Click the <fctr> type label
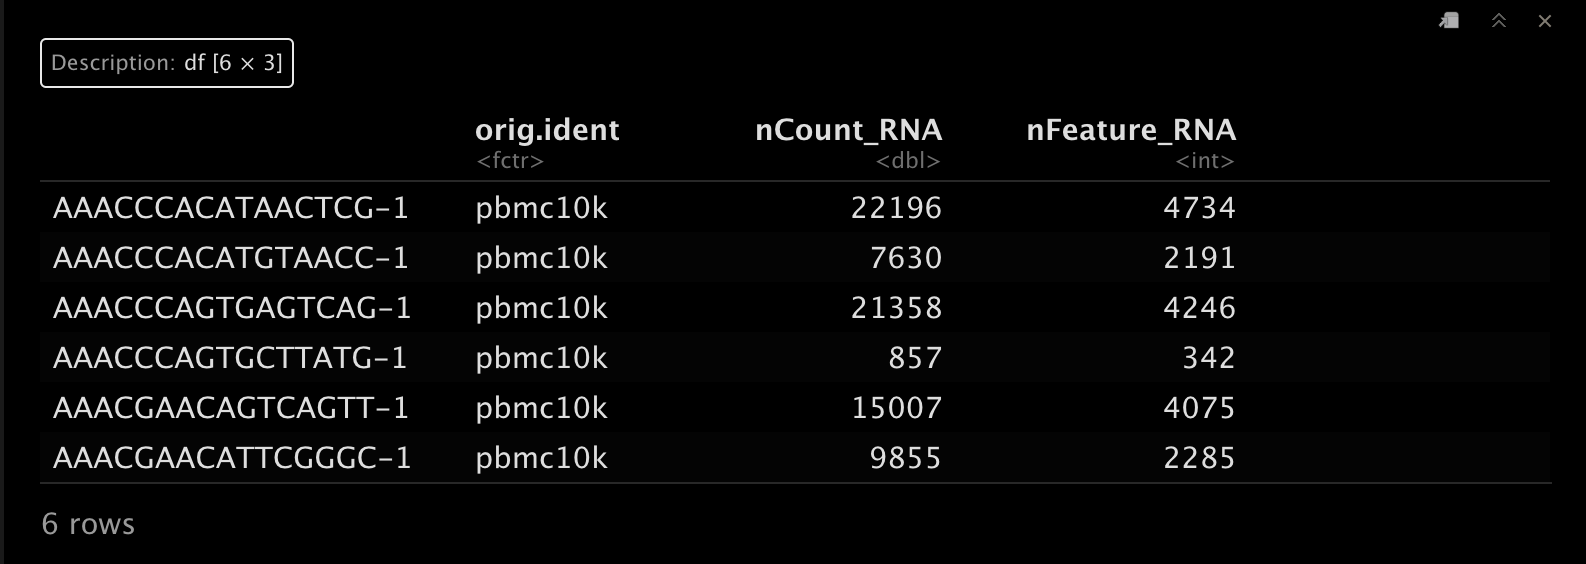This screenshot has height=564, width=1586. (510, 161)
